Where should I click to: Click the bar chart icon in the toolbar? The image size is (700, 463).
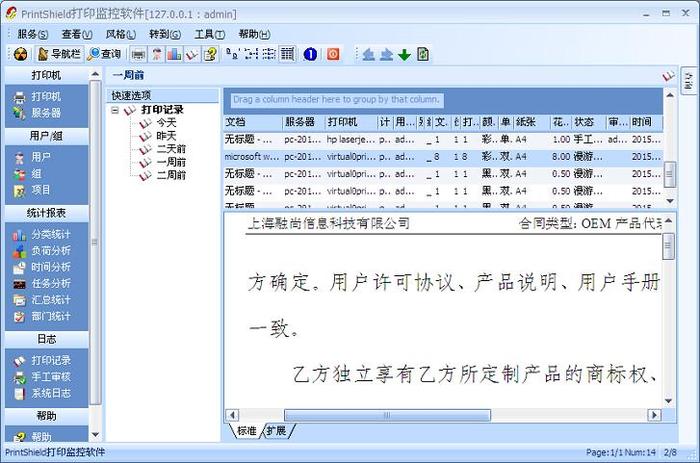point(174,54)
